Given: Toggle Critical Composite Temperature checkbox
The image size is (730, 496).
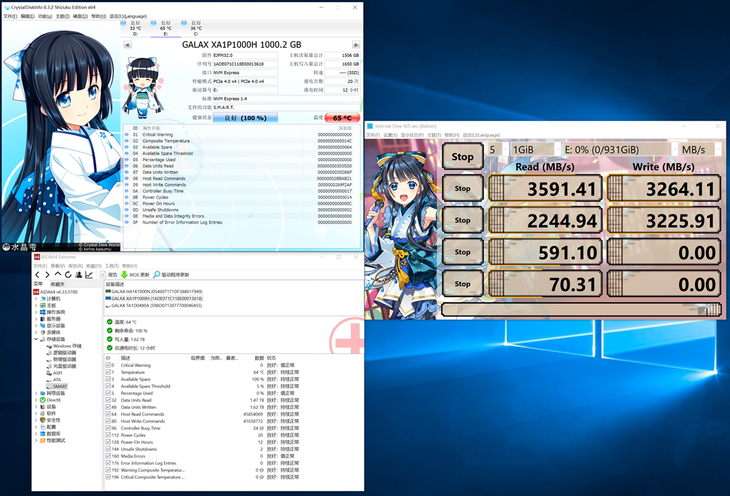Looking at the screenshot, I should [x=108, y=477].
